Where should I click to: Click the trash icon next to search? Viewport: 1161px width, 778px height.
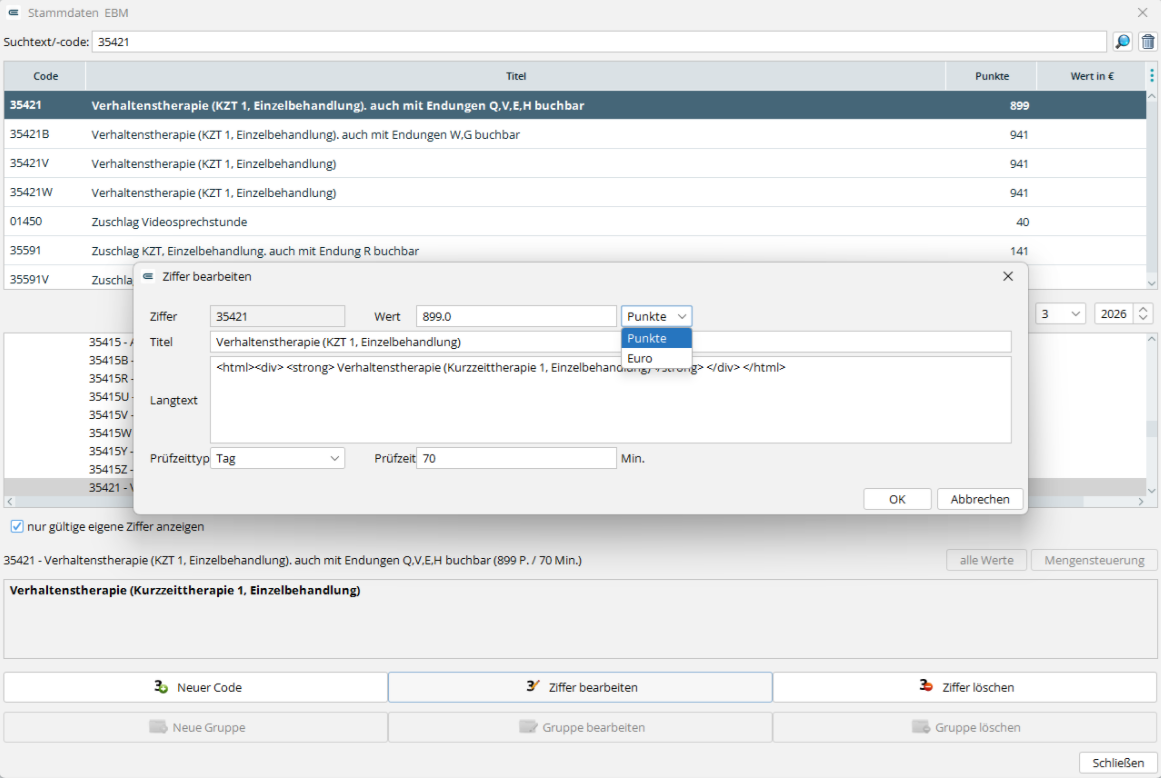pyautogui.click(x=1148, y=42)
